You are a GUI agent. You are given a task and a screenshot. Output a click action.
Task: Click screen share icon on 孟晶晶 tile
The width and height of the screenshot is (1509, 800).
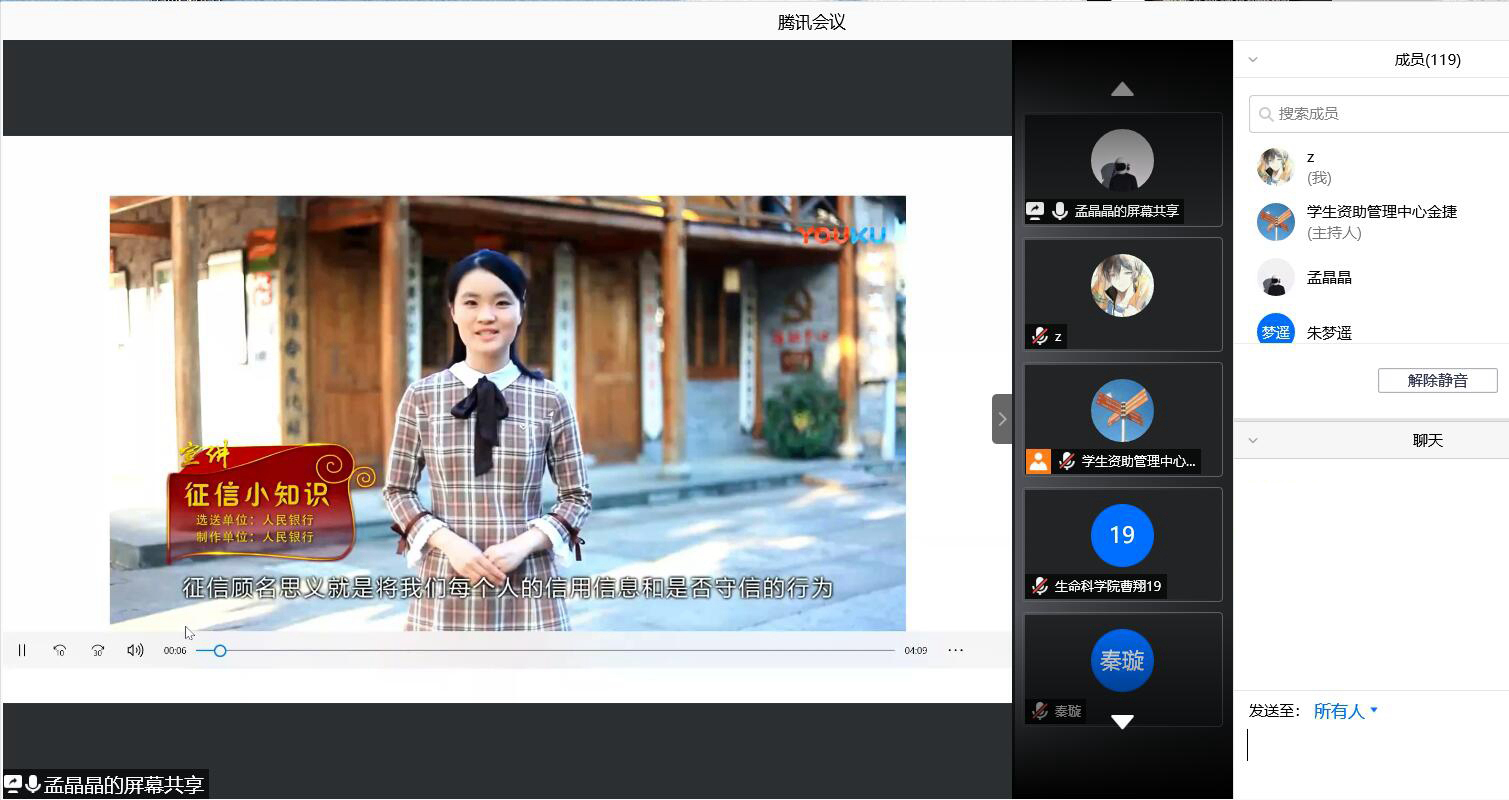pos(1036,211)
